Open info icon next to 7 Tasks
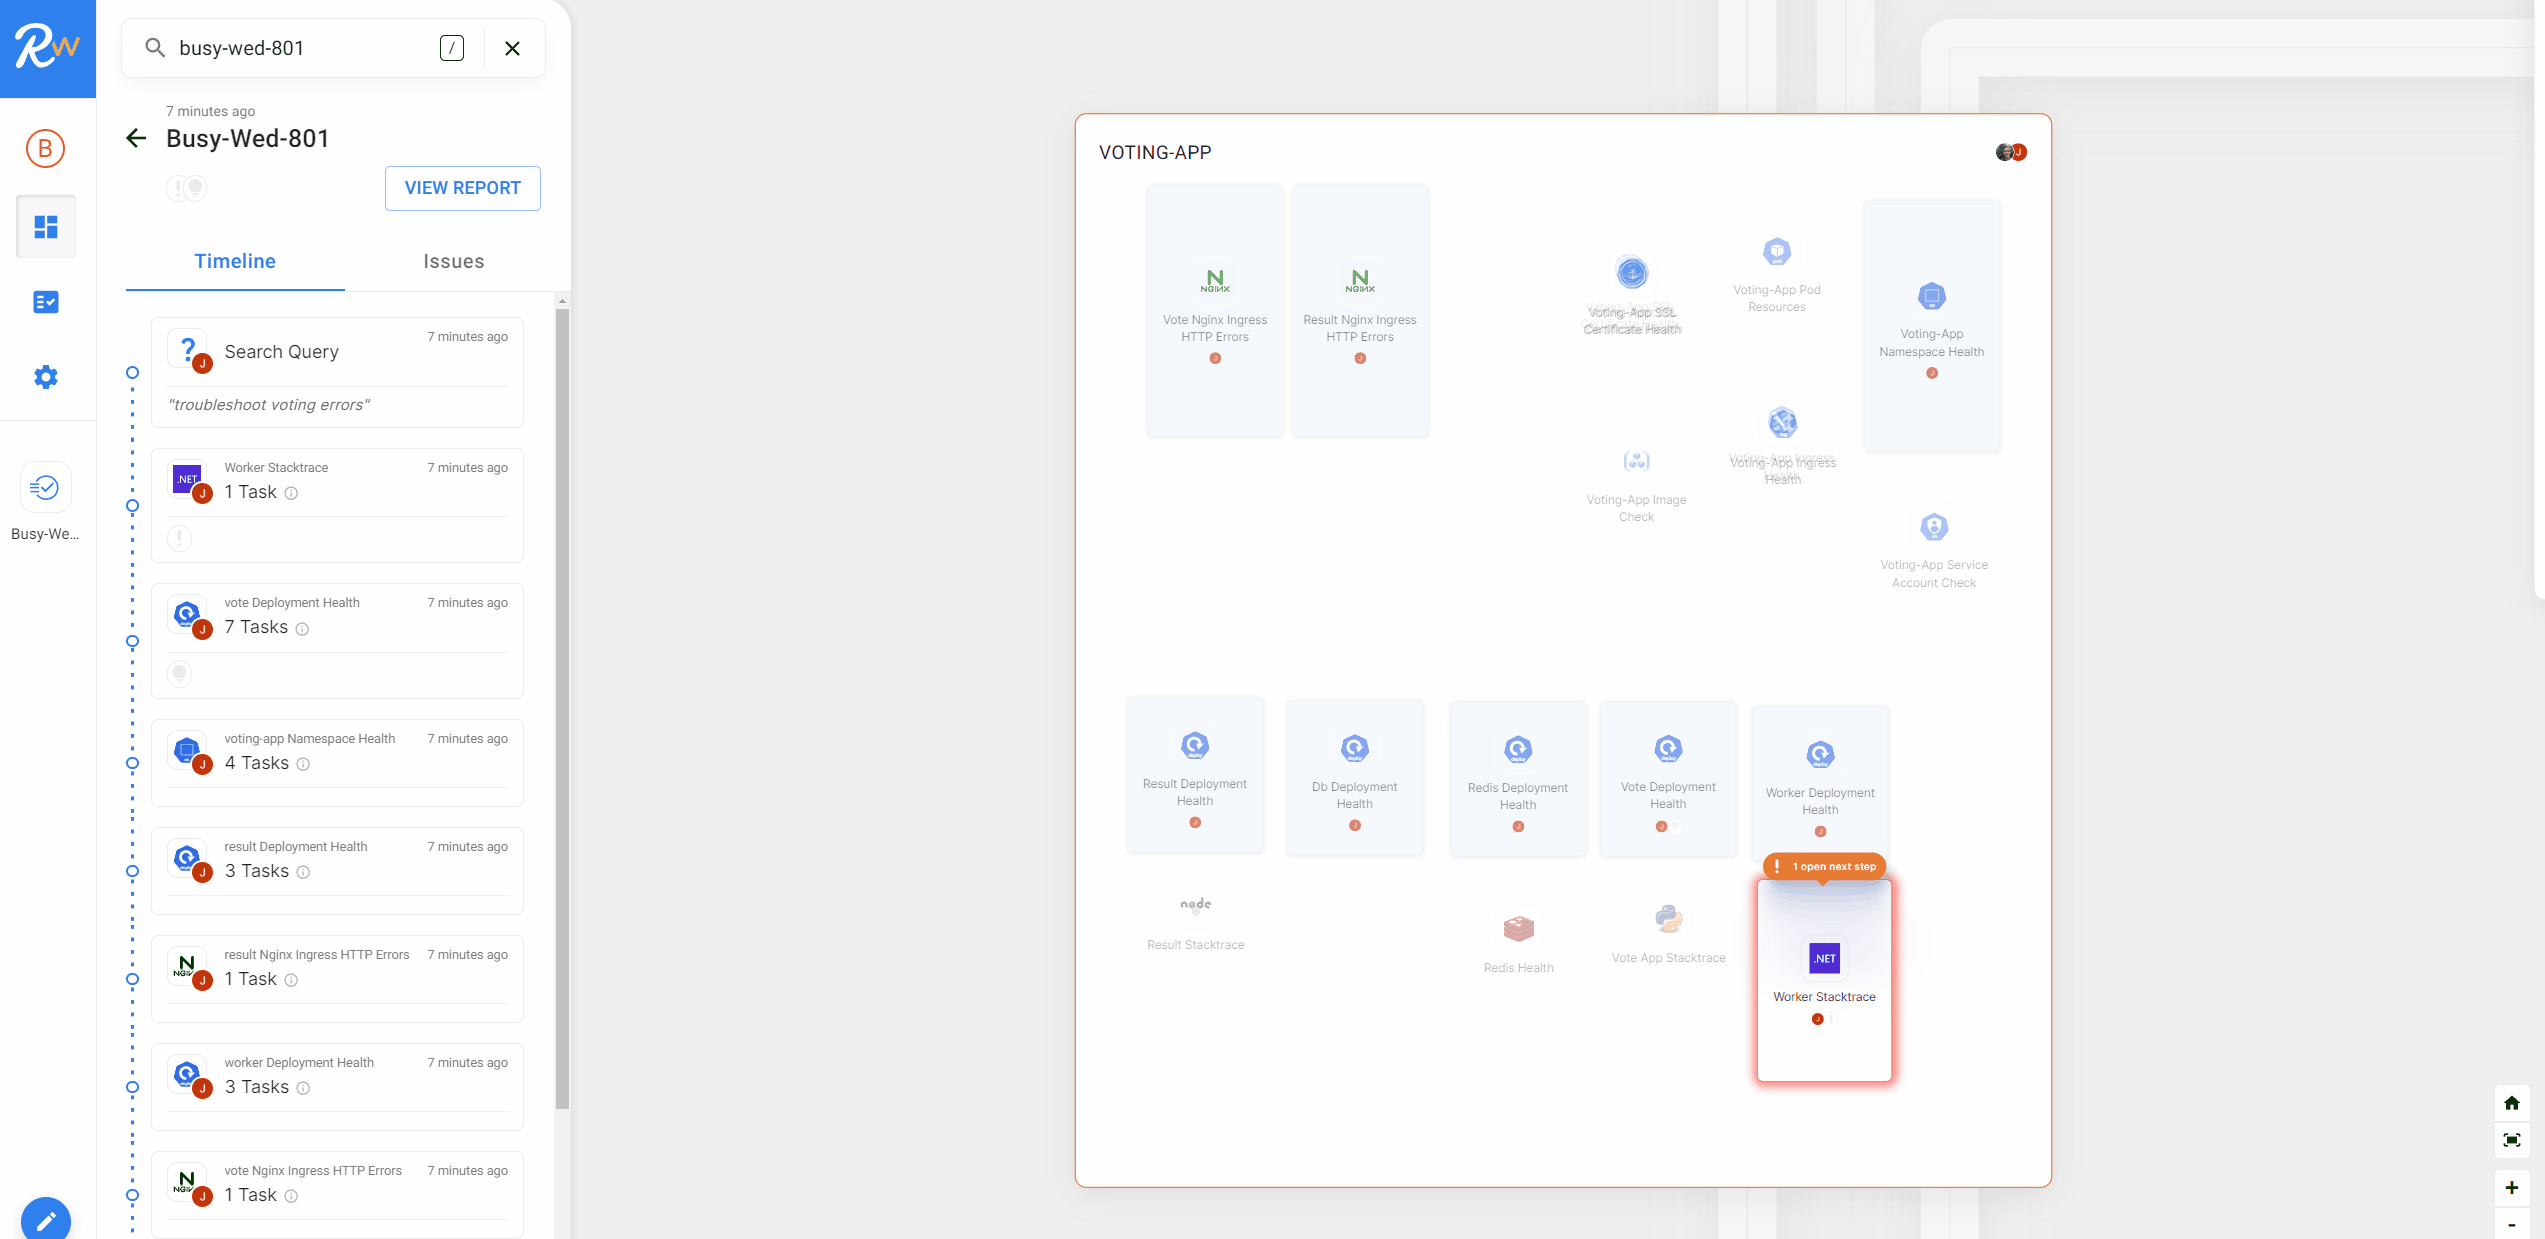Viewport: 2545px width, 1239px height. click(x=302, y=629)
